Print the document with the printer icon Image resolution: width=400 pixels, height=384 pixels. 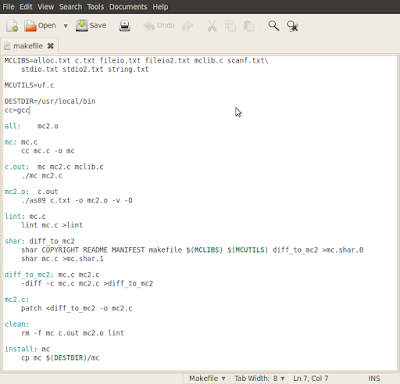coord(125,26)
